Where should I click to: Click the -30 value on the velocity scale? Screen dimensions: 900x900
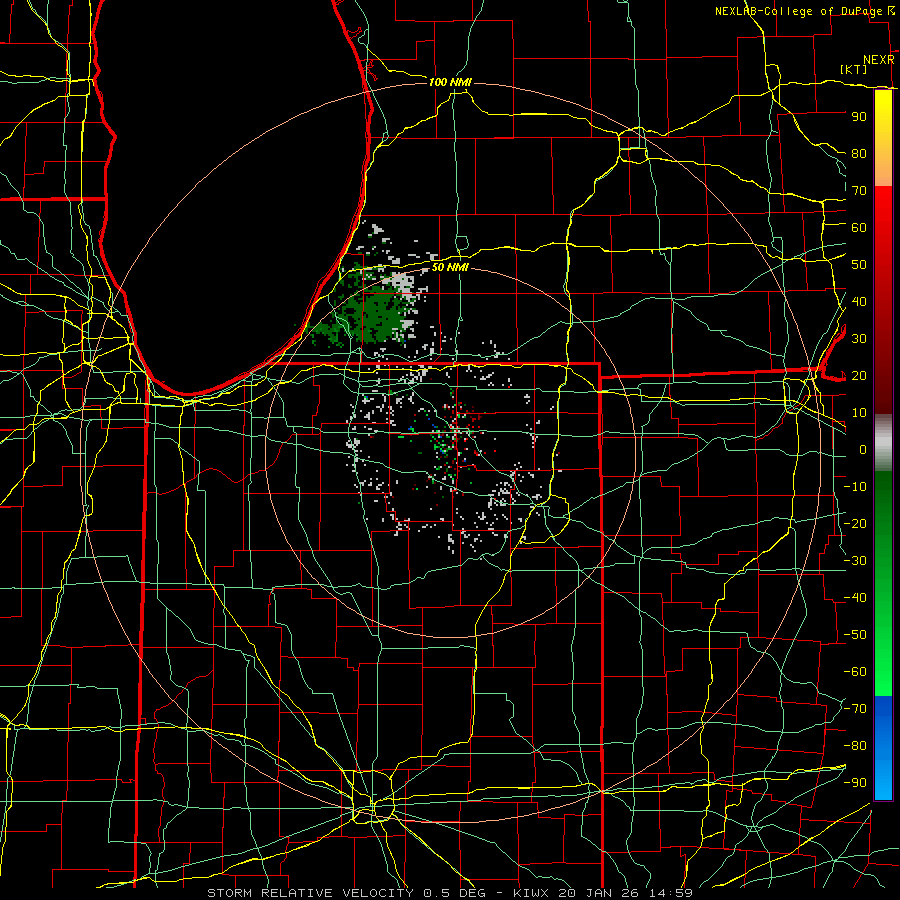855,561
